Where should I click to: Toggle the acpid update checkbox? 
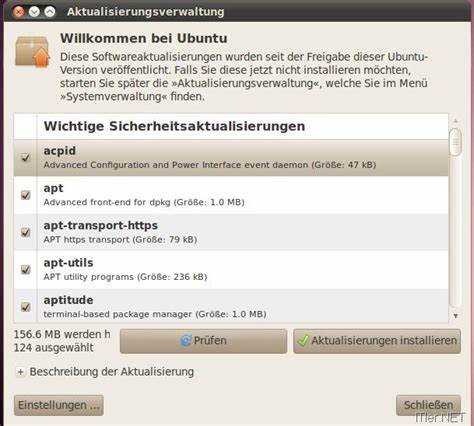(x=26, y=158)
